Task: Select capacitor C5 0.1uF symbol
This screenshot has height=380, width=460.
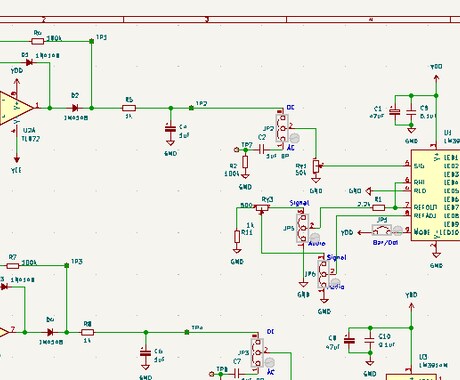Action: pyautogui.click(x=411, y=111)
